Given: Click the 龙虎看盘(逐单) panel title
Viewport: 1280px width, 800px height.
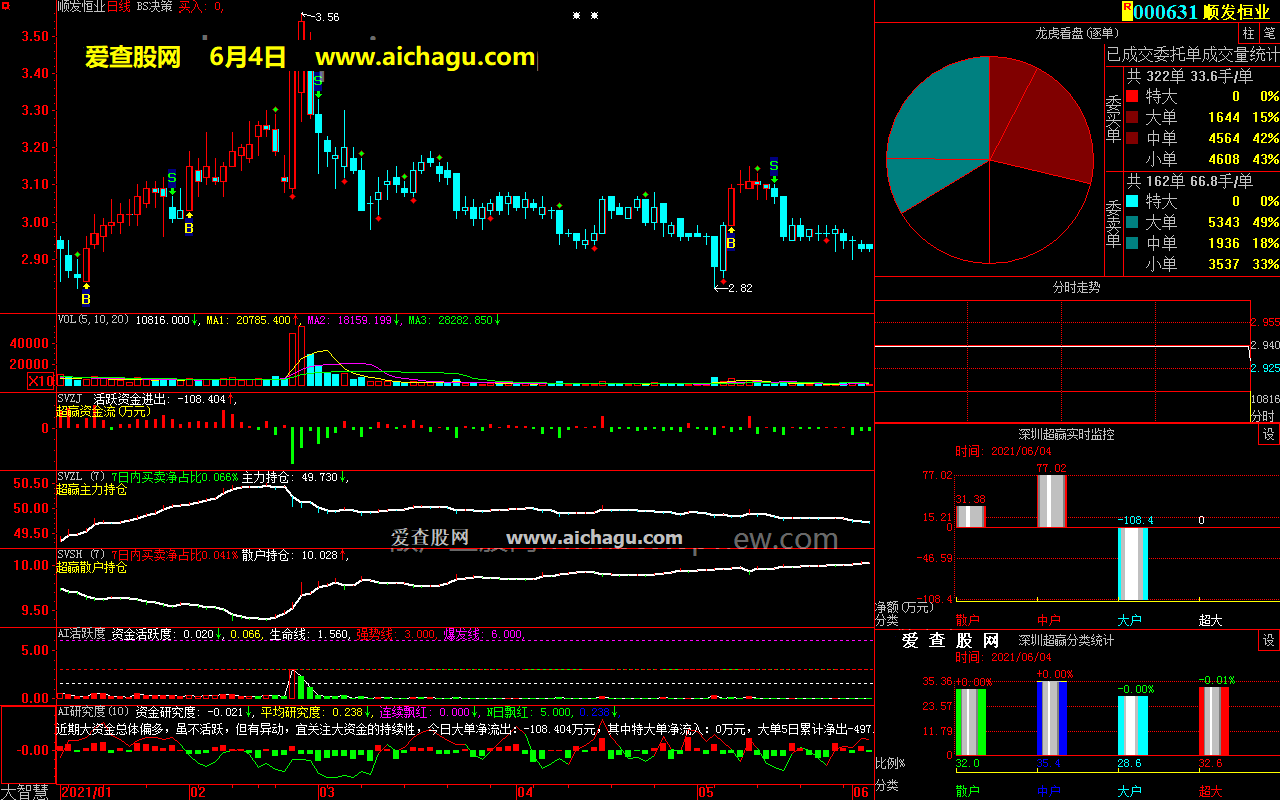Looking at the screenshot, I should (x=1076, y=33).
